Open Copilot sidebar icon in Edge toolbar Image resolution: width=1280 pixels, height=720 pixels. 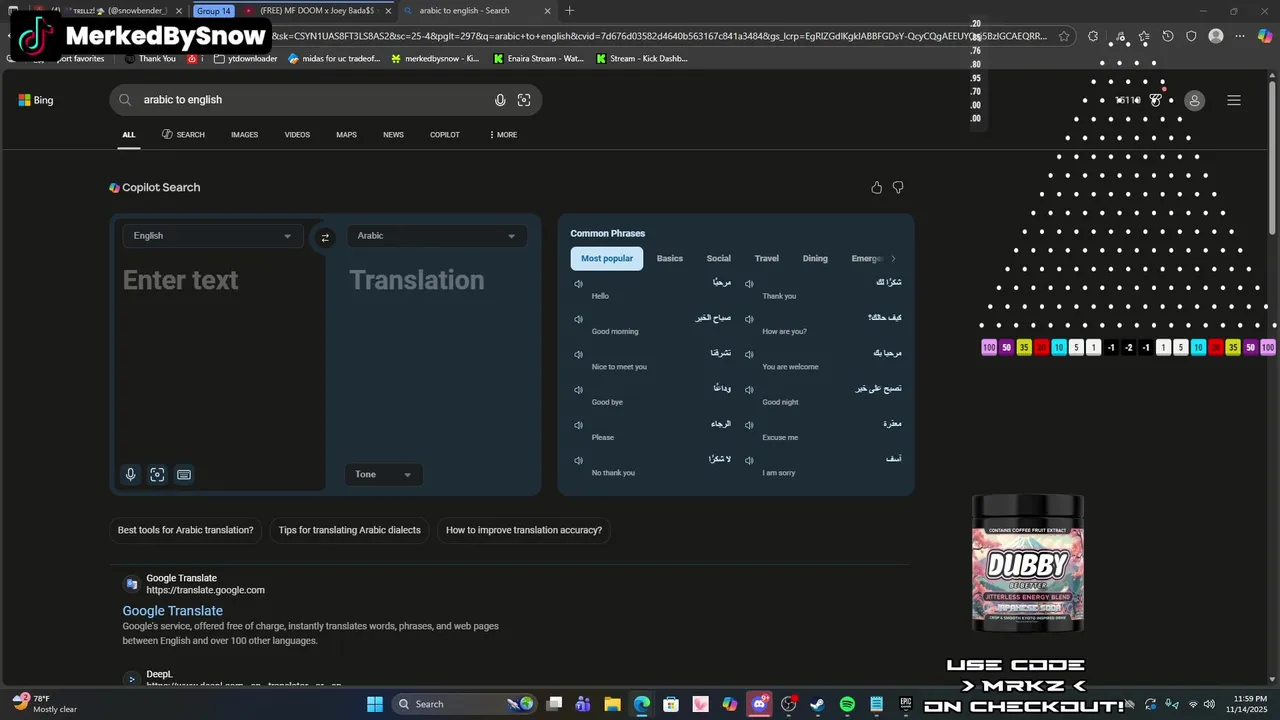coord(1265,36)
